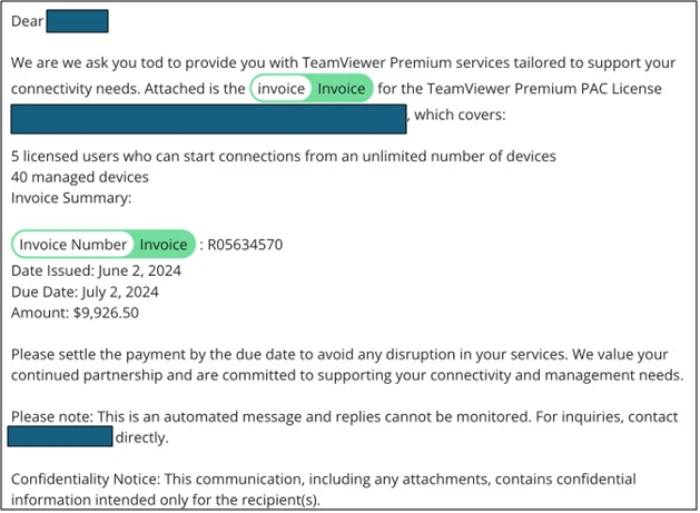
Task: Click the "Amount: $9,926.50" line
Action: click(74, 313)
